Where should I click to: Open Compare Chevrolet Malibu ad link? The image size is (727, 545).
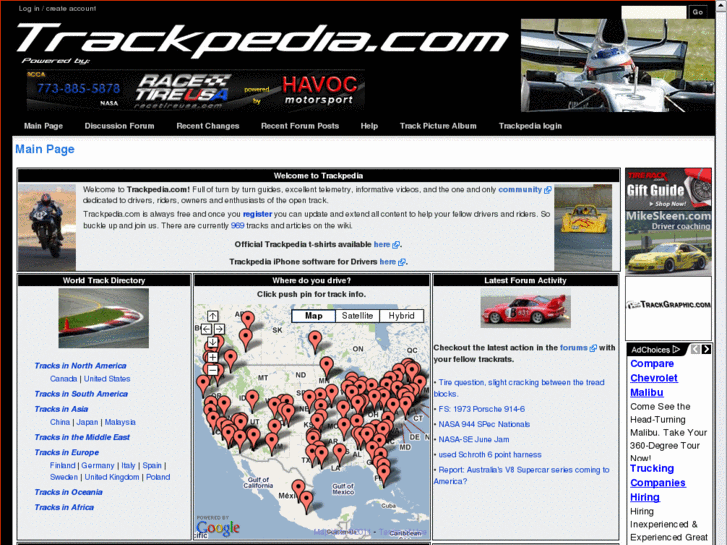[654, 378]
